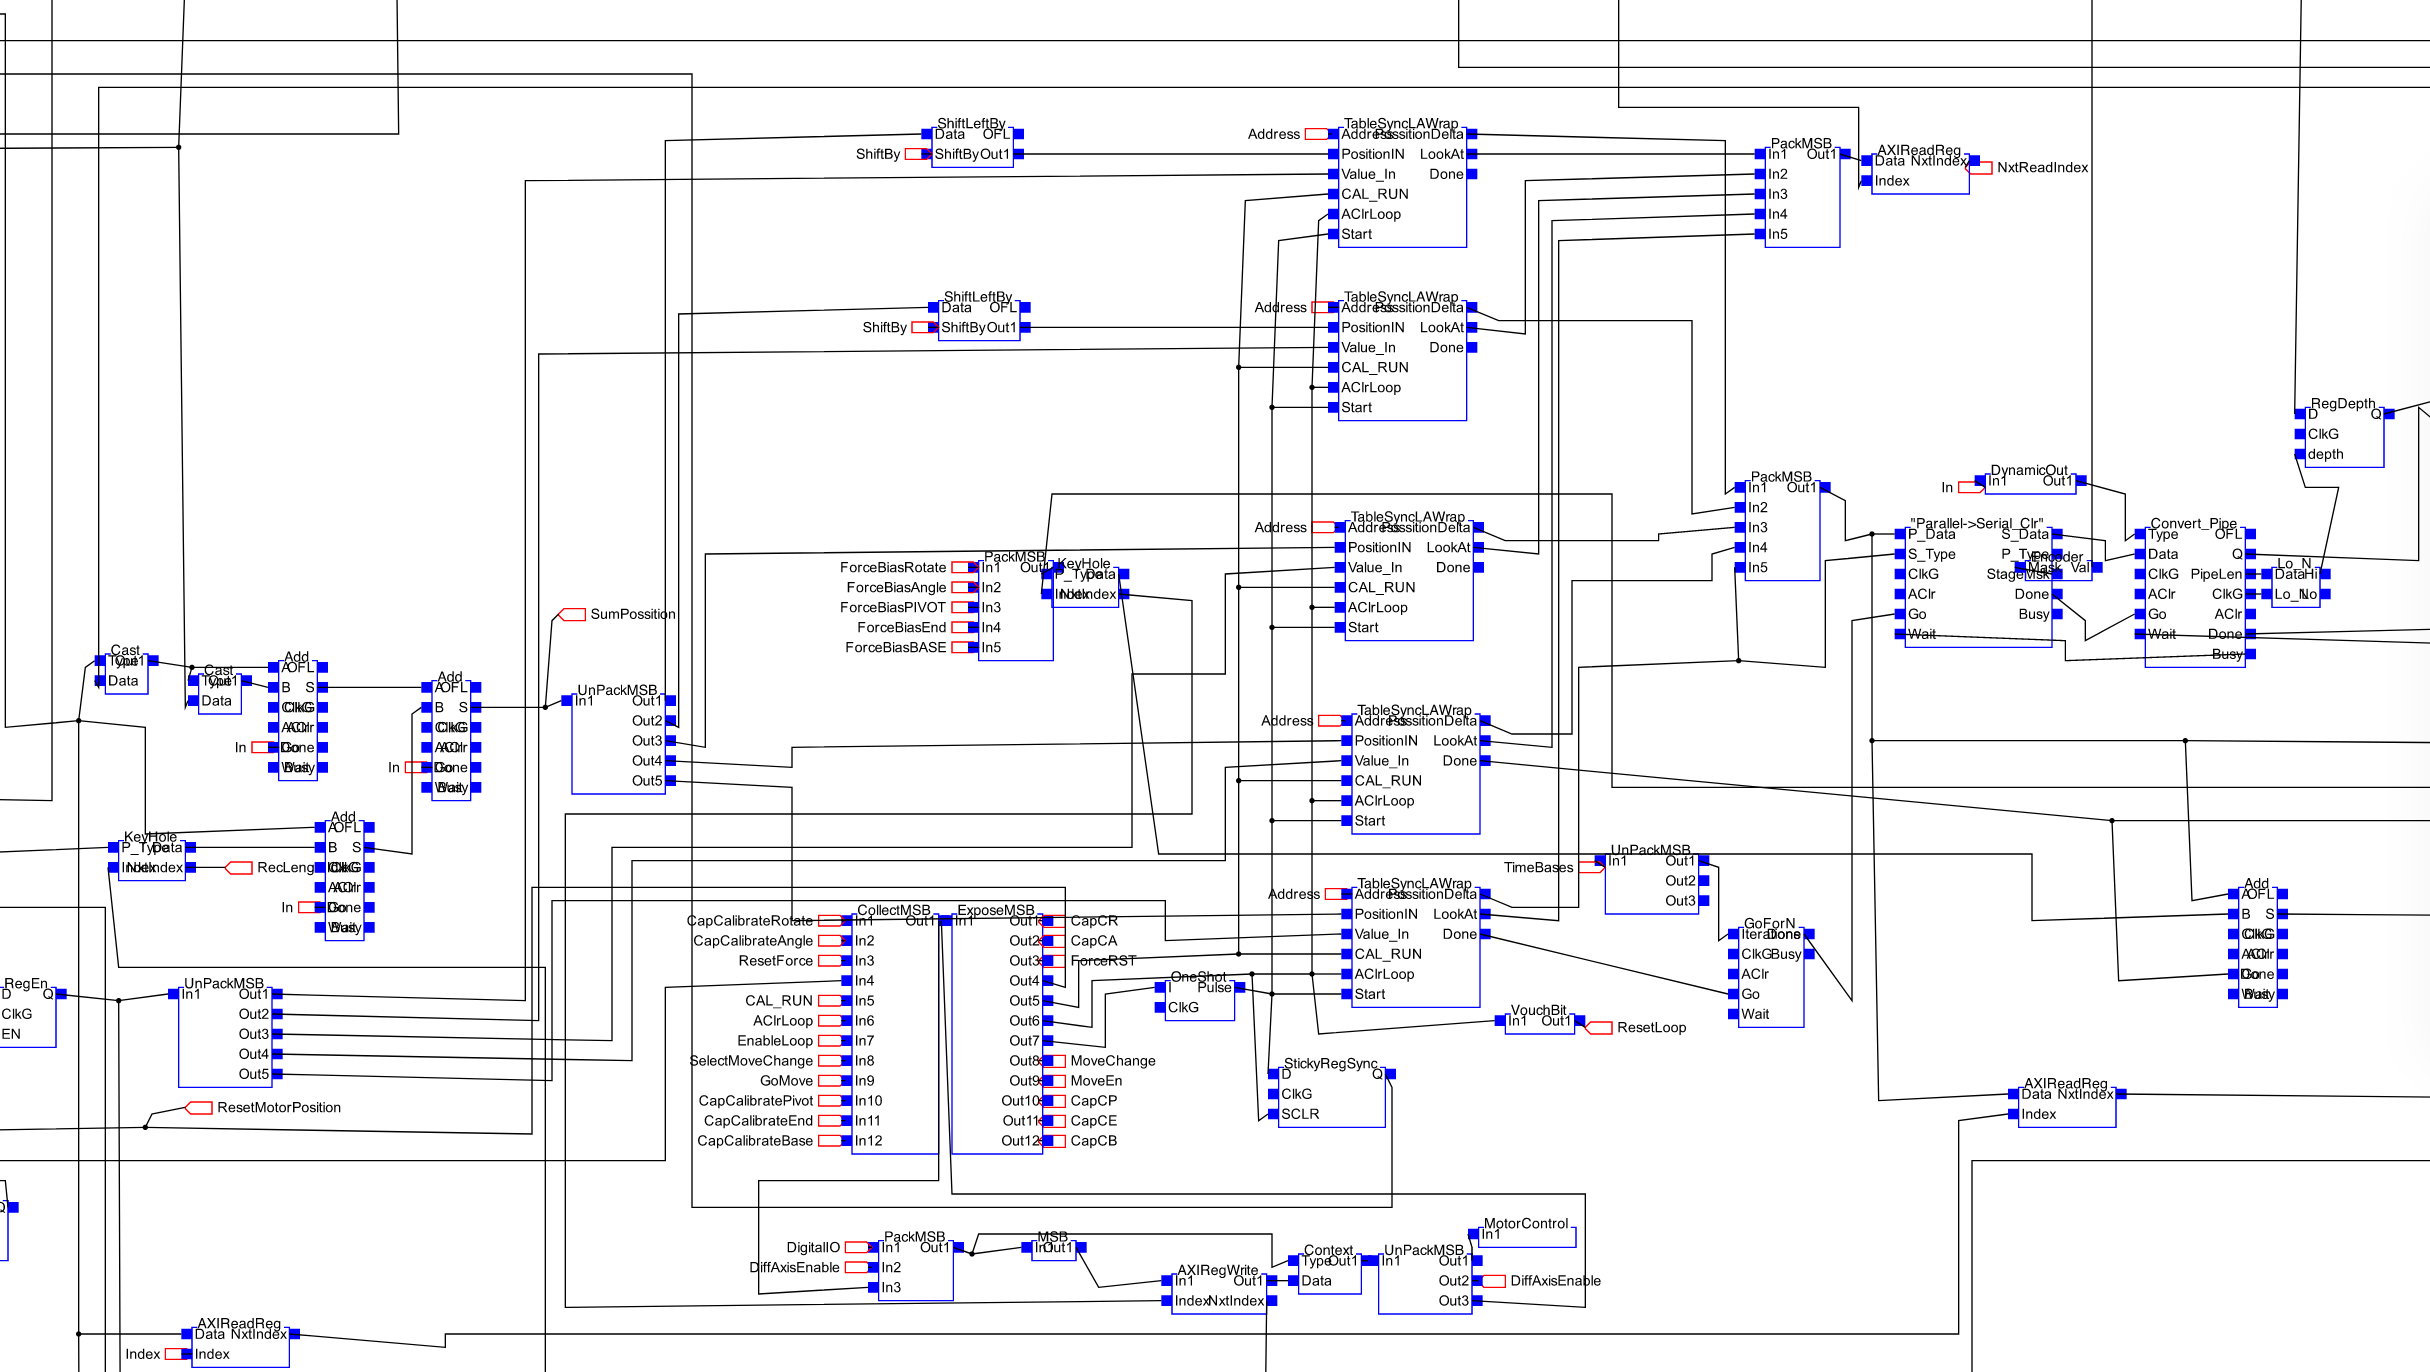Toggle the ForceBiasRotate input terminal
Viewport: 2430px width, 1372px height.
point(964,567)
